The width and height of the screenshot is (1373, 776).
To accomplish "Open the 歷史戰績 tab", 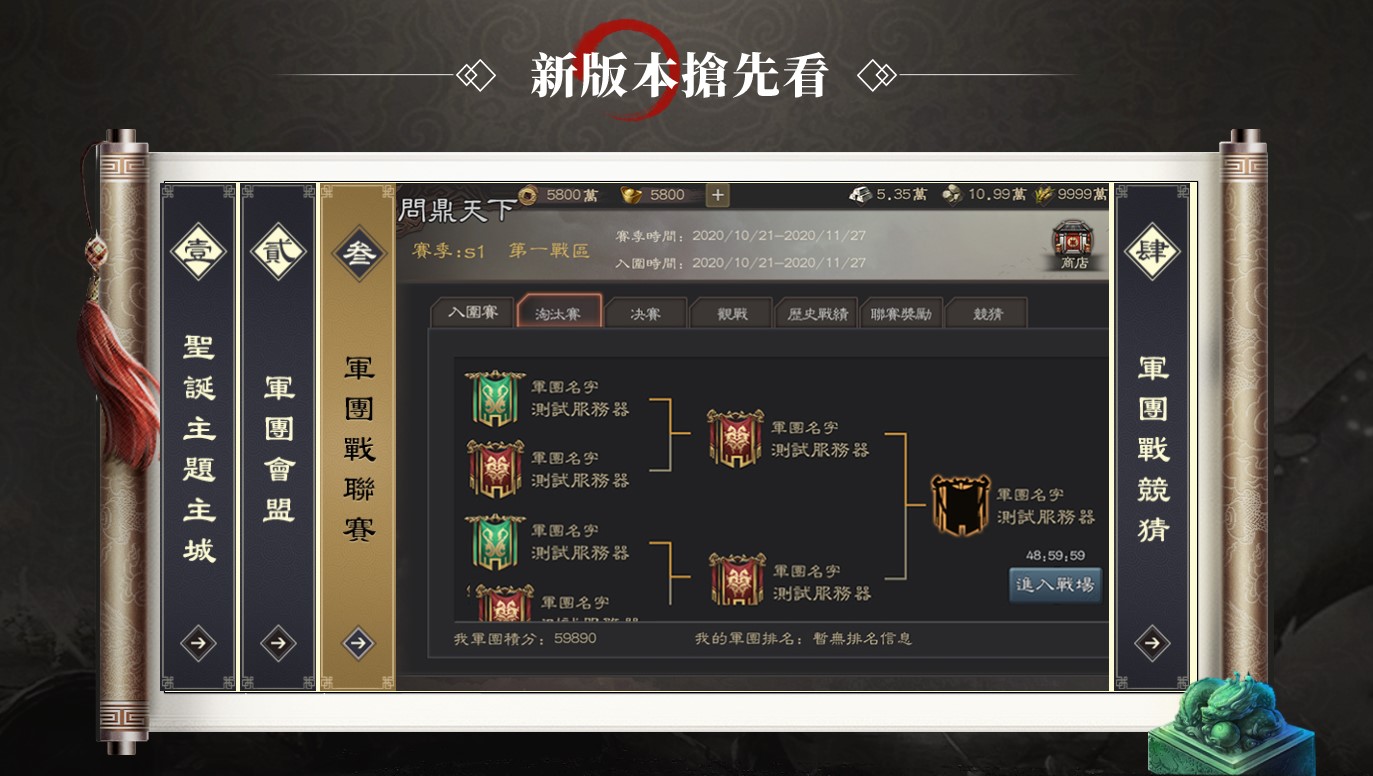I will click(817, 313).
